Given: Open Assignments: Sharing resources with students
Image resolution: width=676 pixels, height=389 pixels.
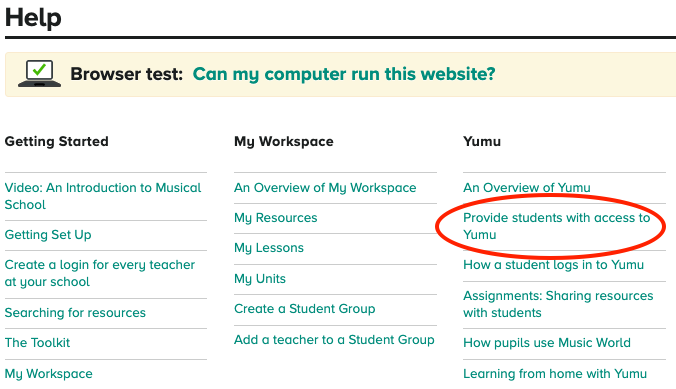Looking at the screenshot, I should (x=558, y=304).
